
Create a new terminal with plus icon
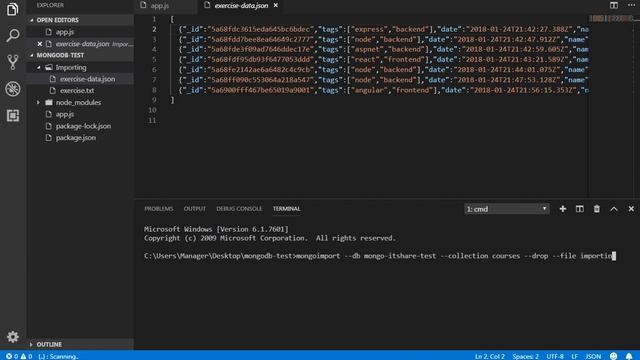pyautogui.click(x=562, y=209)
